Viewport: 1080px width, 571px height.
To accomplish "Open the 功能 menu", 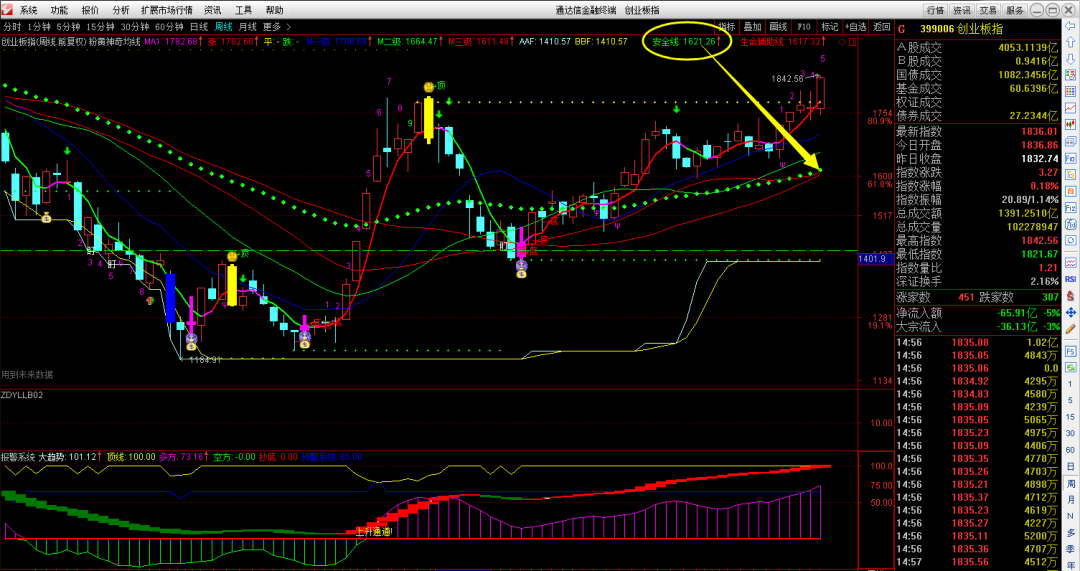I will [59, 10].
